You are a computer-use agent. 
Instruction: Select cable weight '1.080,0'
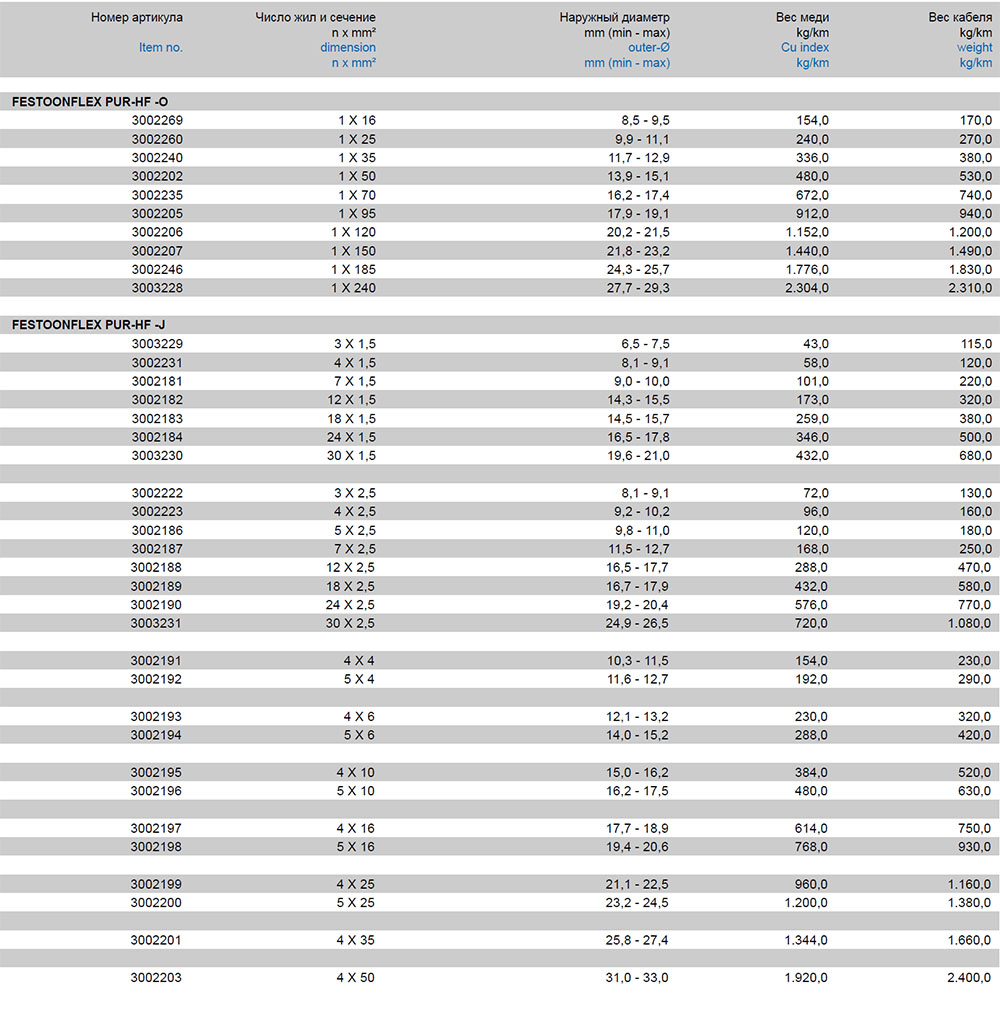[x=969, y=623]
